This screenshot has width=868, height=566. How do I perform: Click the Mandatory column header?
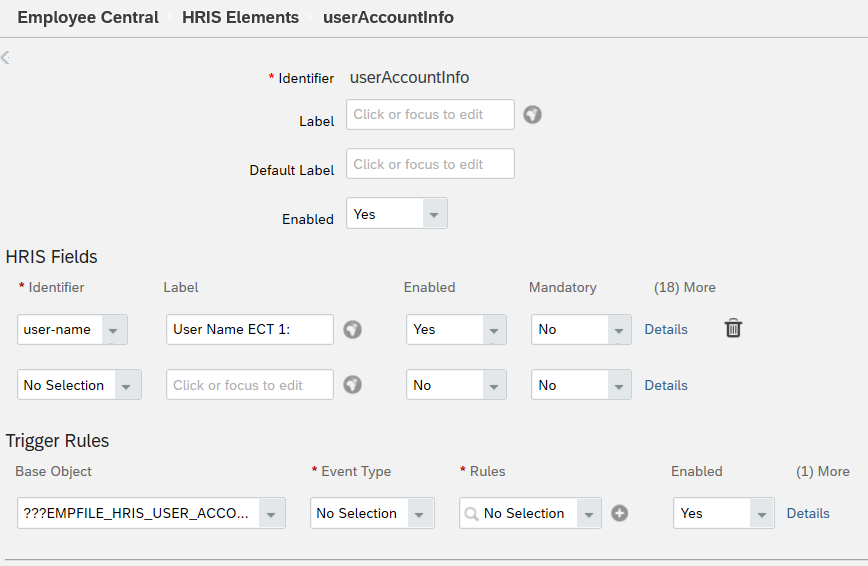click(563, 287)
